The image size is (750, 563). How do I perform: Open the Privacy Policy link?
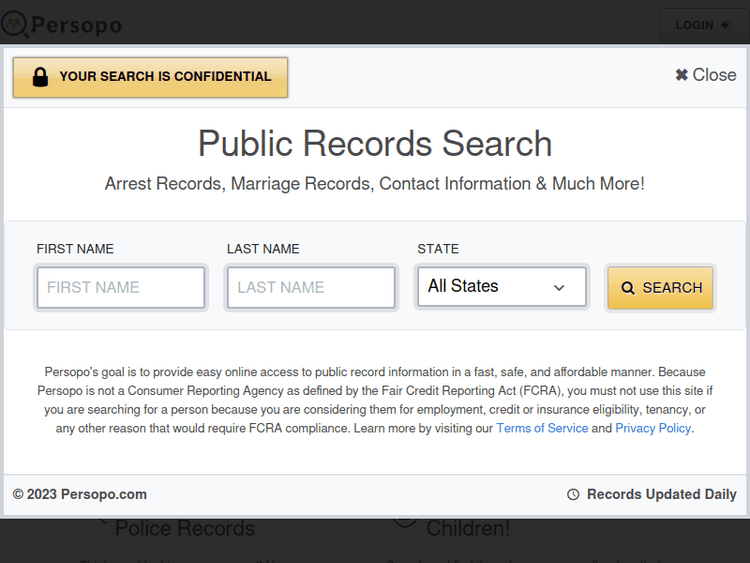[653, 428]
